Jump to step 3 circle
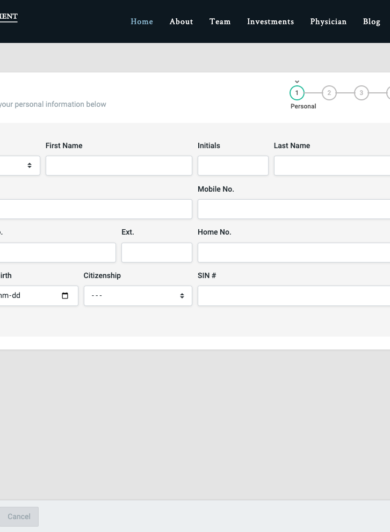The width and height of the screenshot is (390, 532). 361,93
